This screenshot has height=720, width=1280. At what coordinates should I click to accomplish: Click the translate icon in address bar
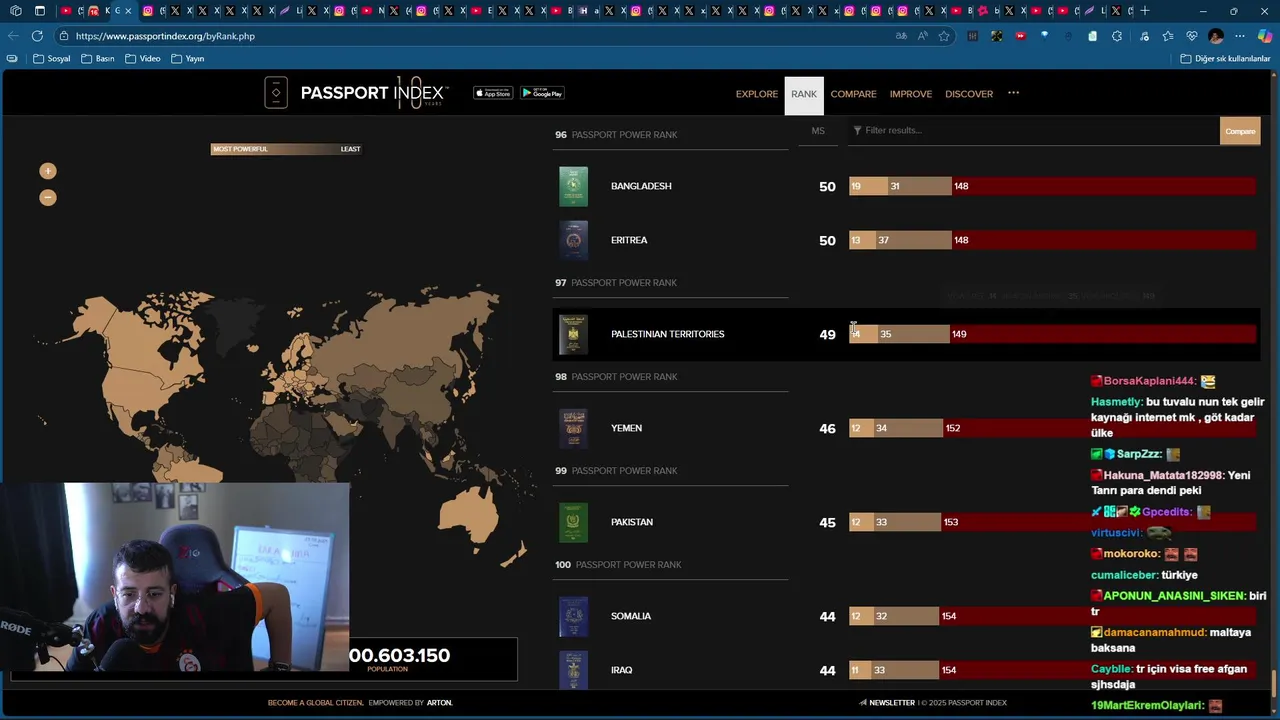point(901,36)
